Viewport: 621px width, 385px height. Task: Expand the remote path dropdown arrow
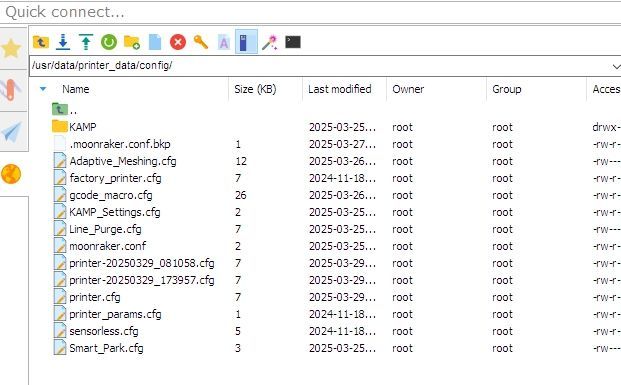point(616,66)
